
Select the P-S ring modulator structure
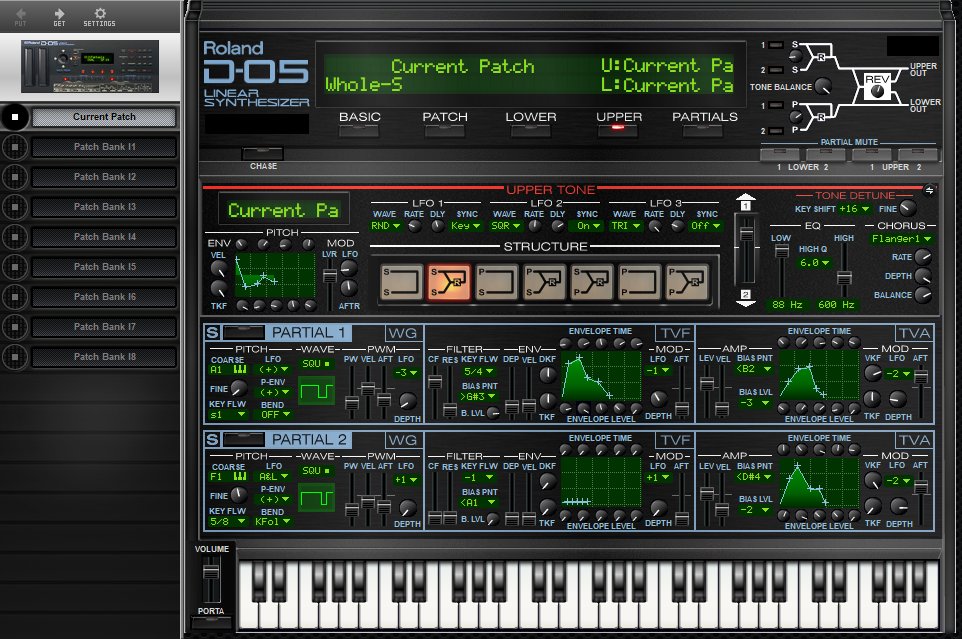tap(544, 281)
